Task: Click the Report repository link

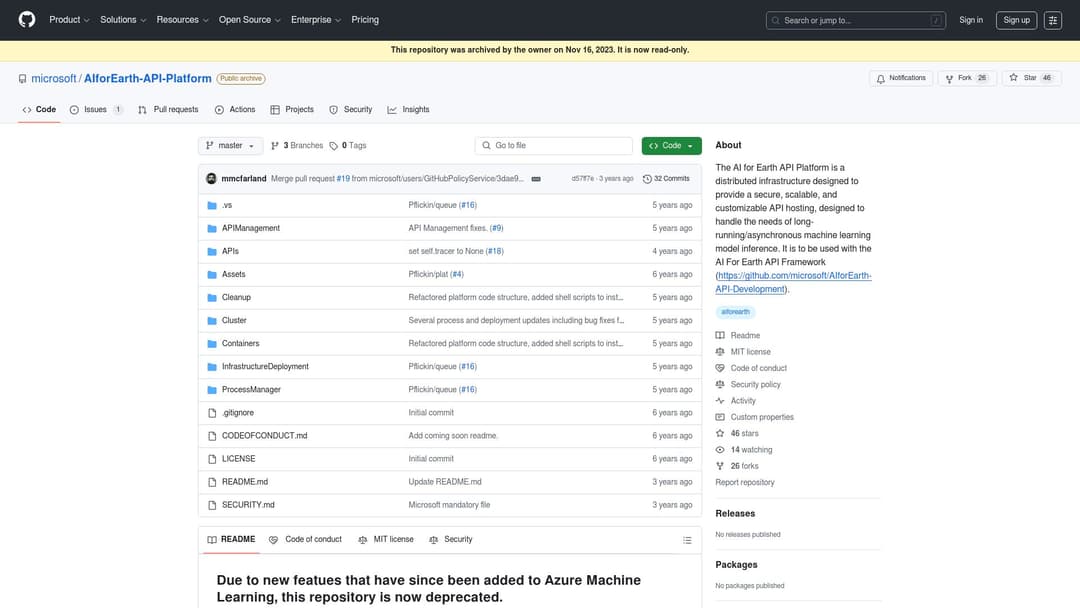Action: [x=745, y=483]
